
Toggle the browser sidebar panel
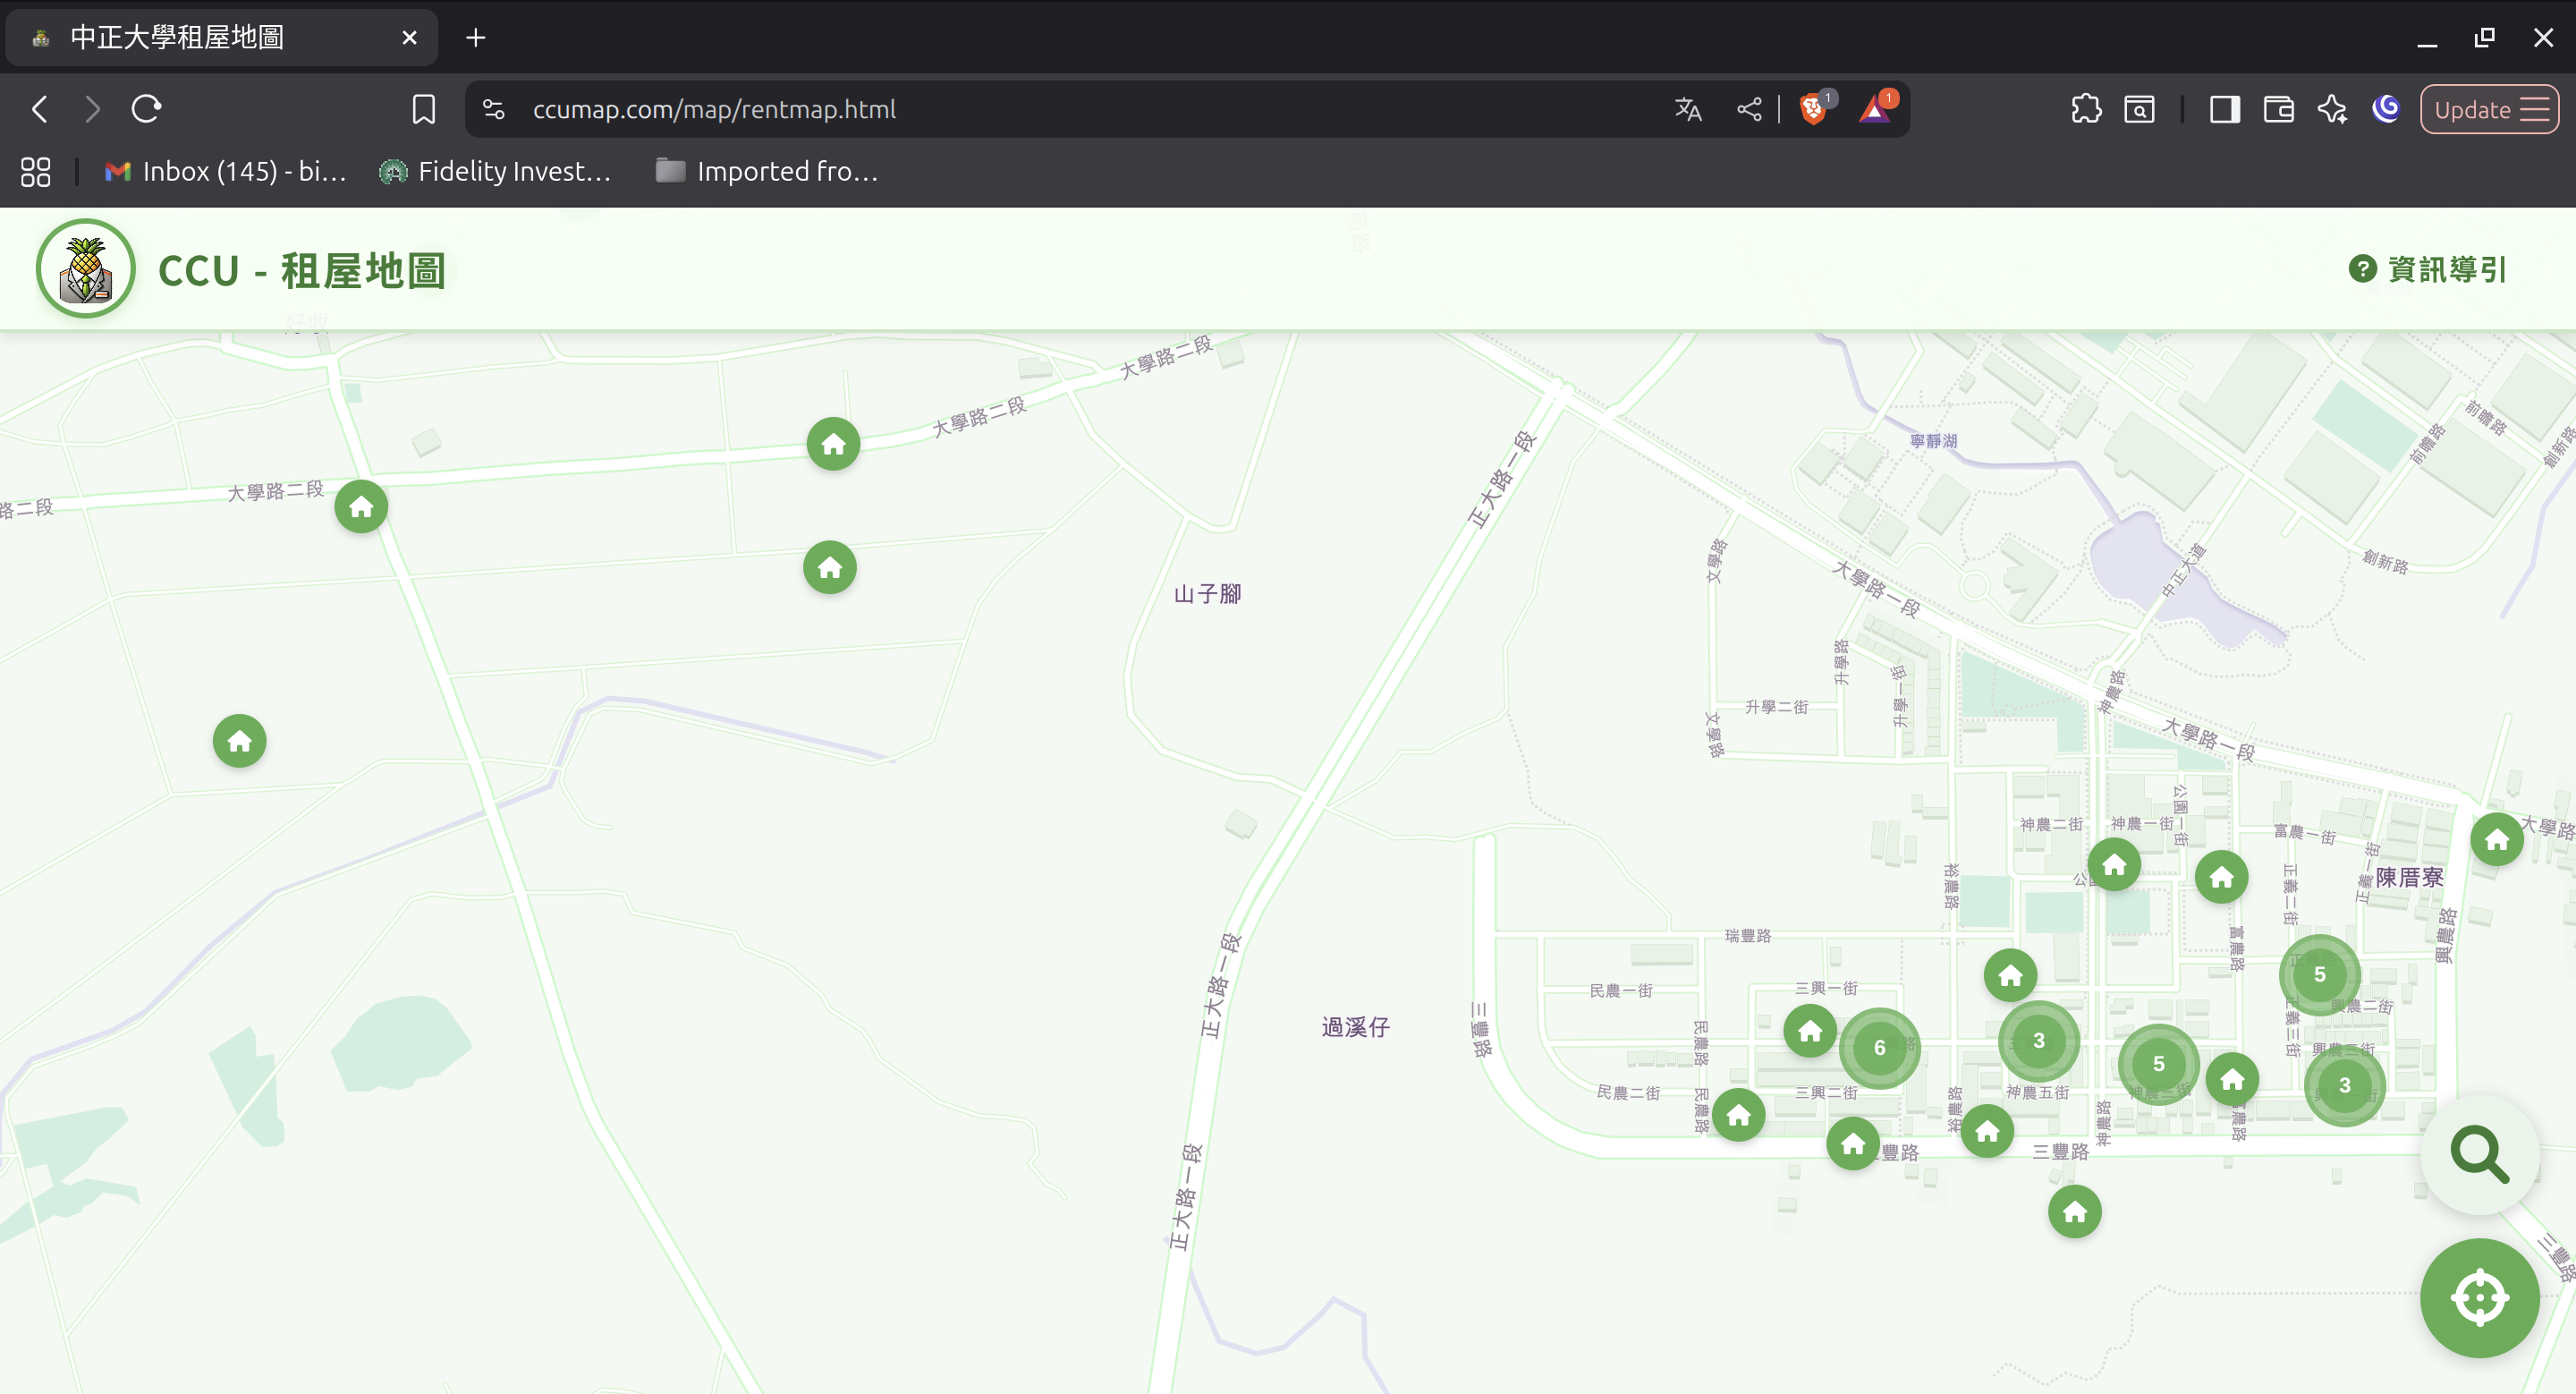2224,109
